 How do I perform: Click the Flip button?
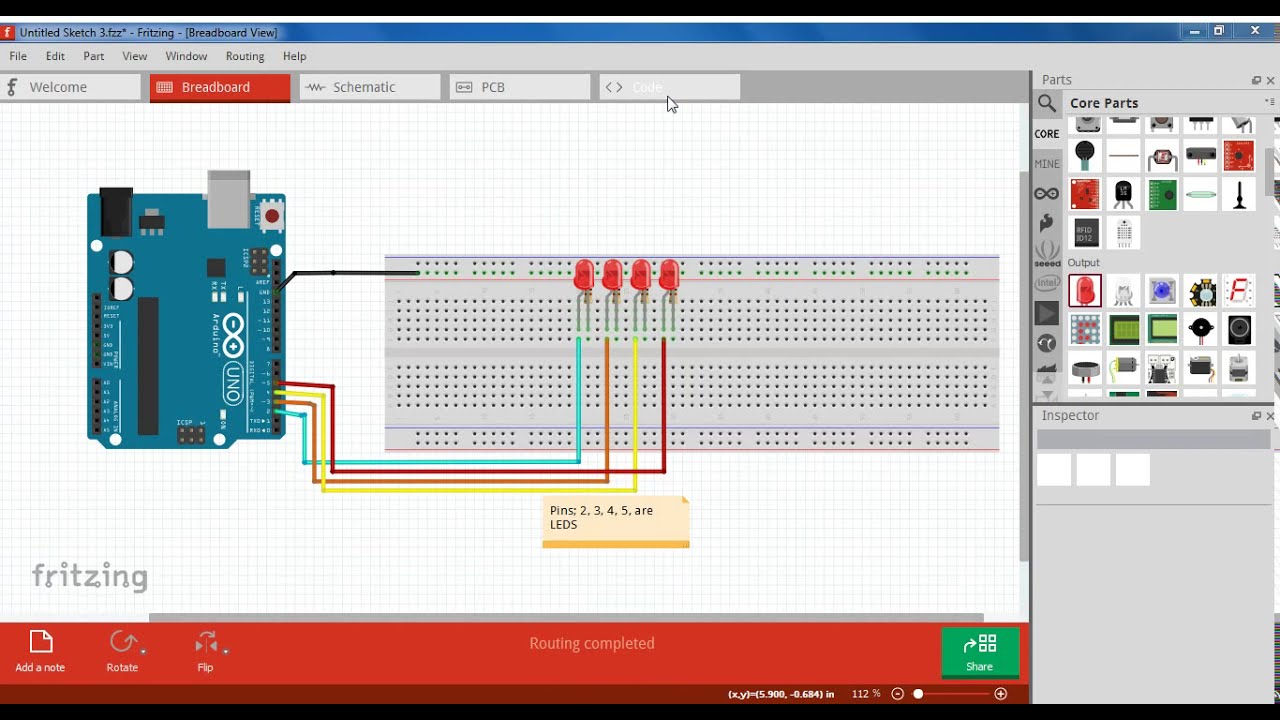pyautogui.click(x=205, y=652)
